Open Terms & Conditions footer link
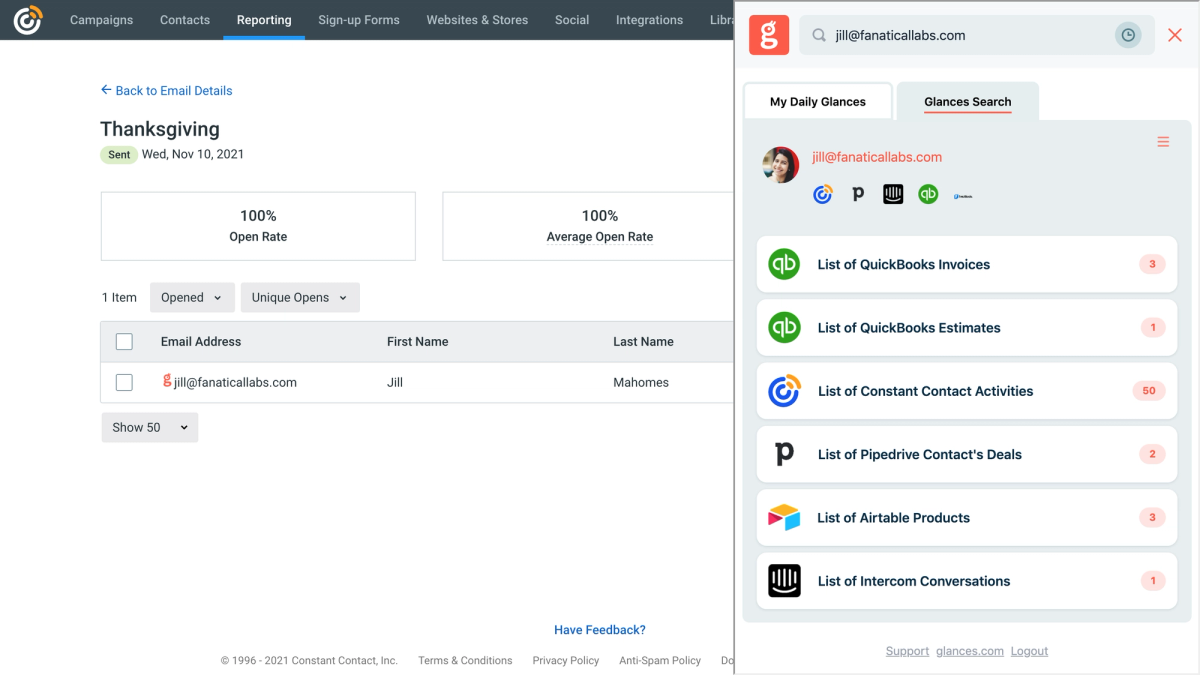 pyautogui.click(x=465, y=660)
